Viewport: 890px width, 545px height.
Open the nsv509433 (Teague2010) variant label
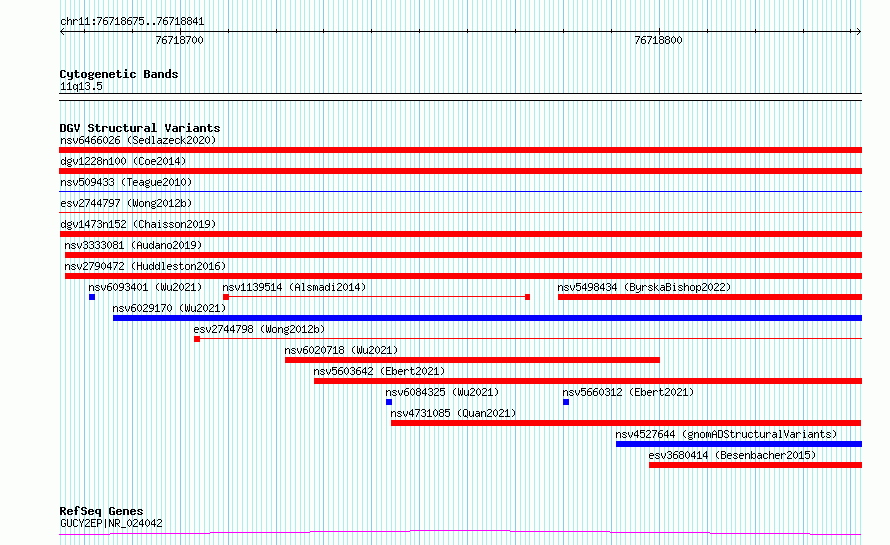tap(126, 182)
